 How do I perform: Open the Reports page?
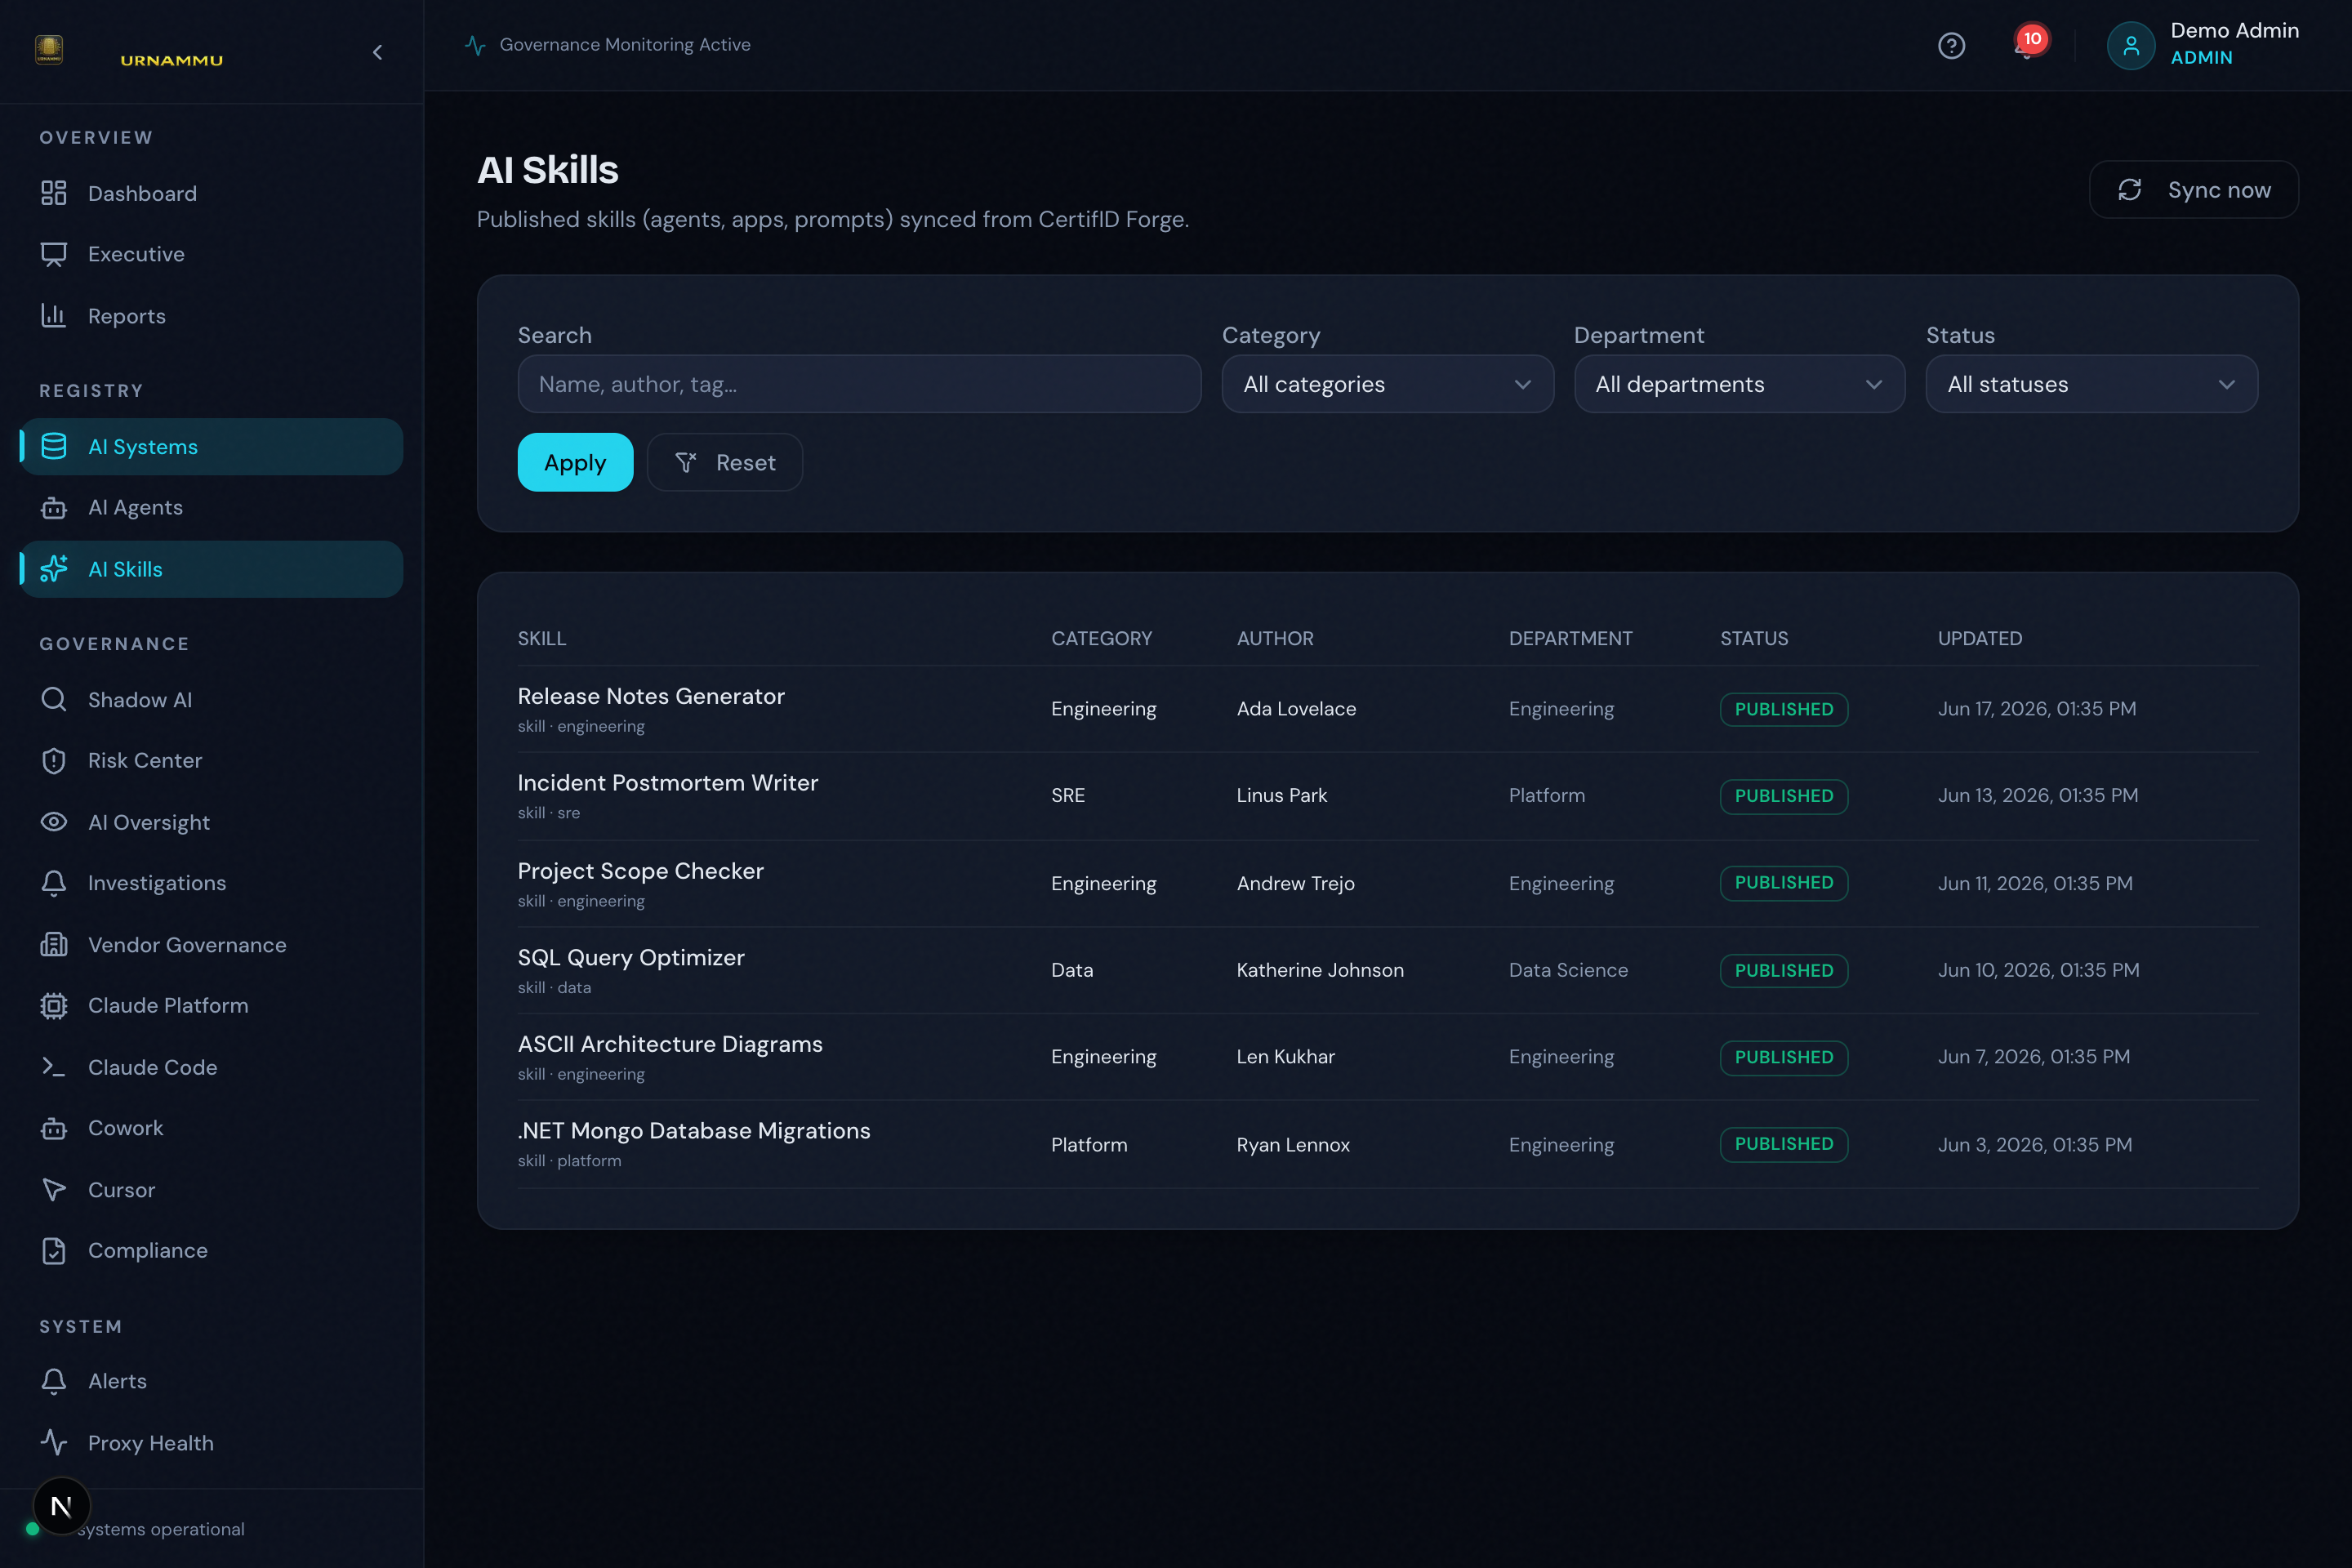point(211,316)
